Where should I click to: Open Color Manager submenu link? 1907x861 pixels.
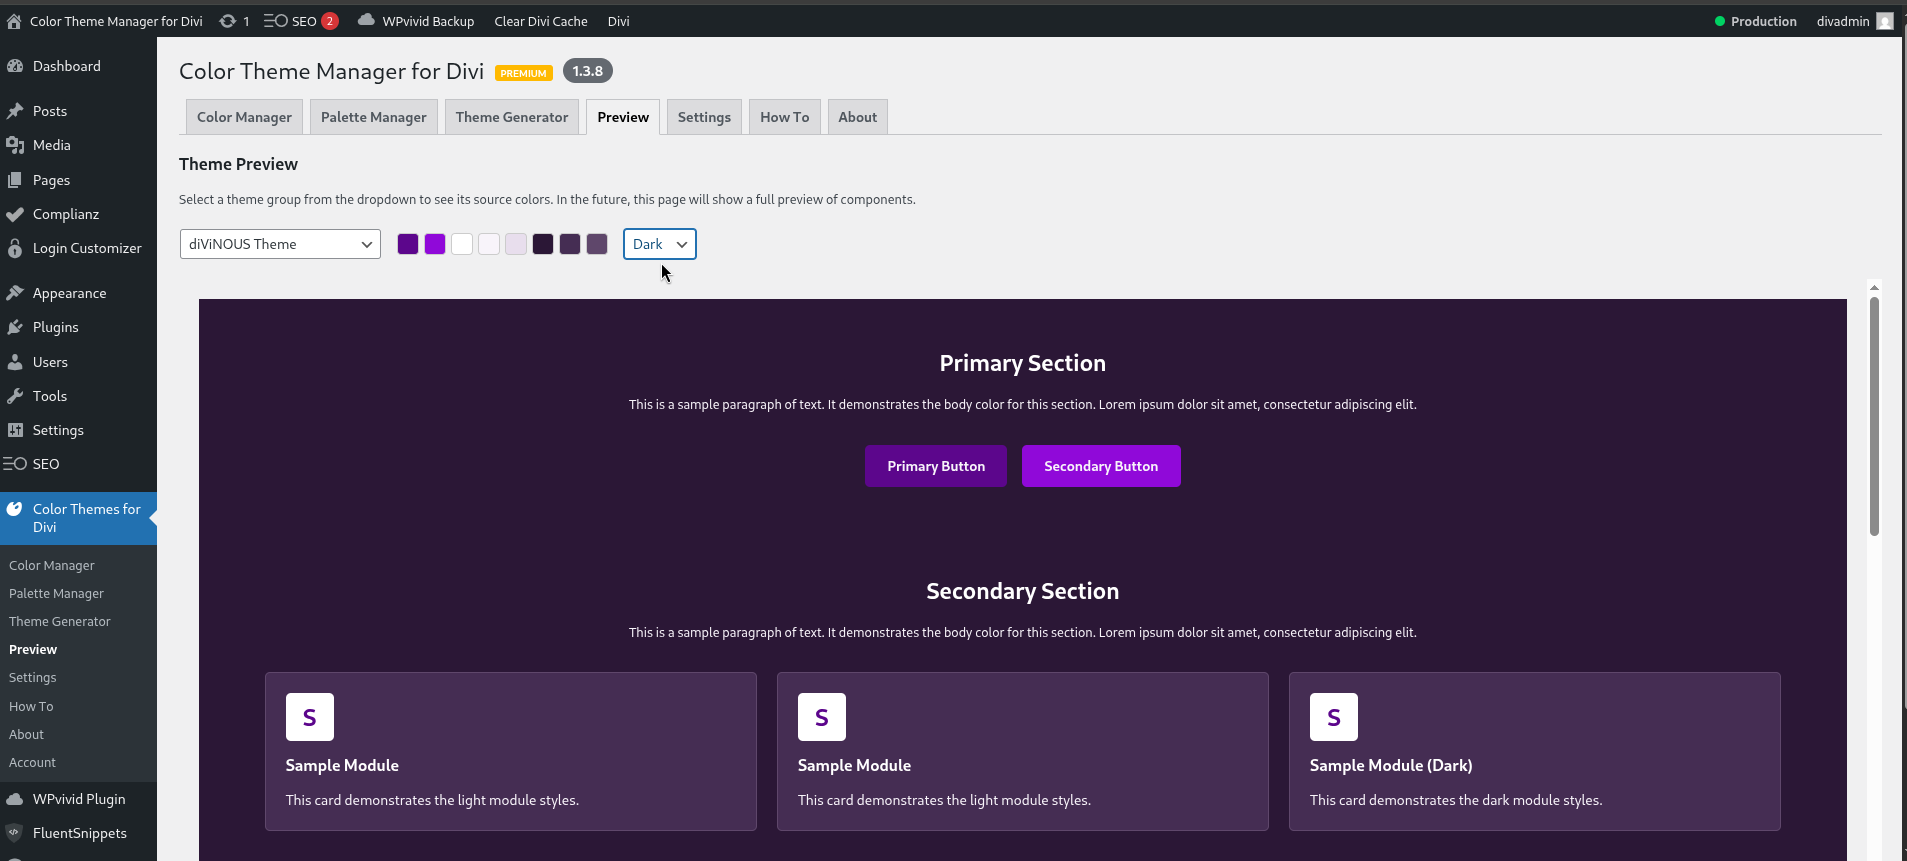(x=52, y=565)
